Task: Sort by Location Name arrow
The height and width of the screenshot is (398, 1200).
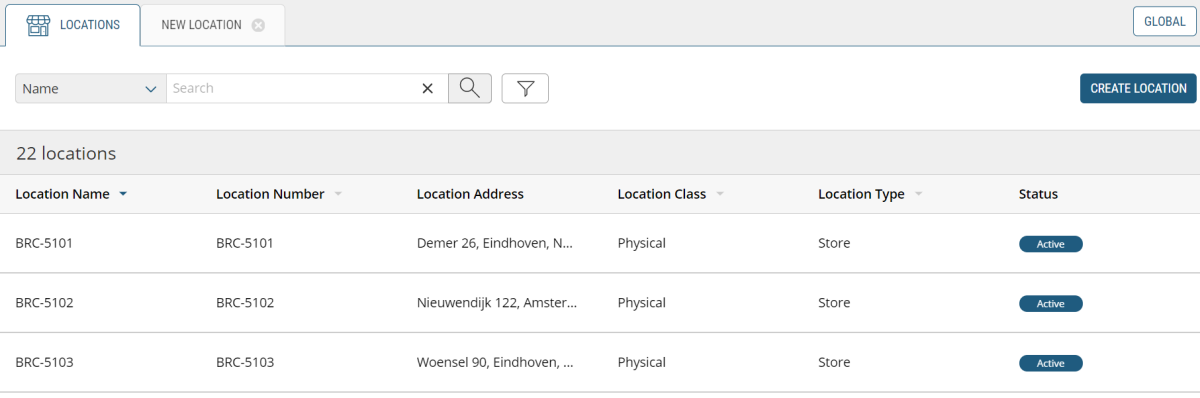Action: click(x=123, y=194)
